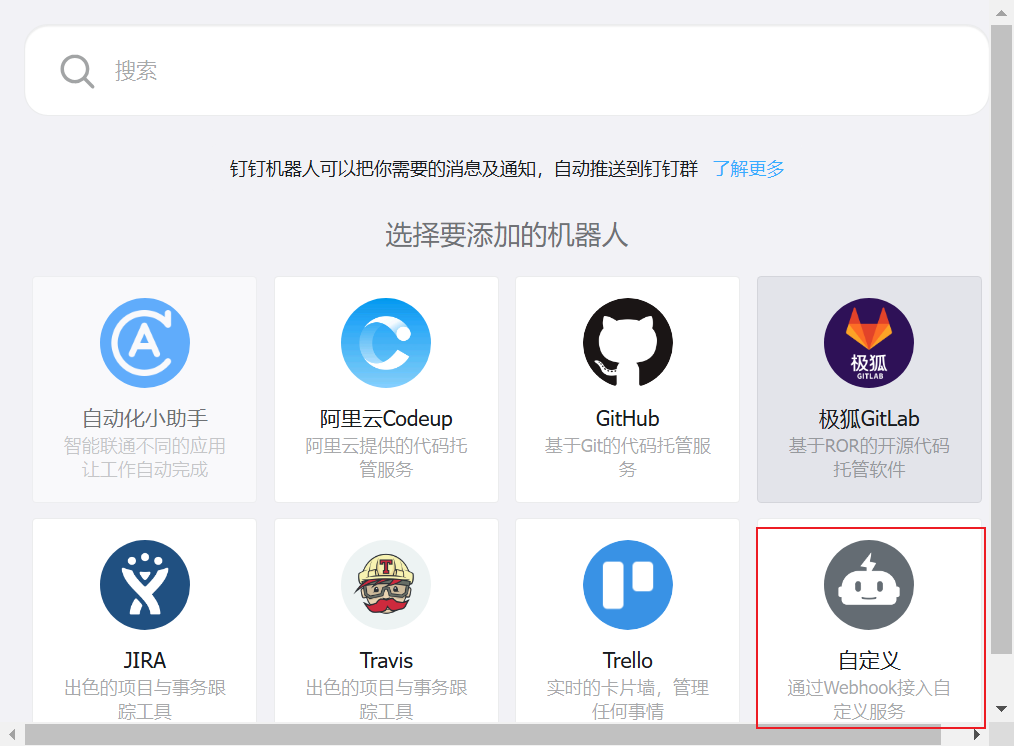Click the GitHub title text
Screen dimensions: 1014x746
click(x=627, y=418)
